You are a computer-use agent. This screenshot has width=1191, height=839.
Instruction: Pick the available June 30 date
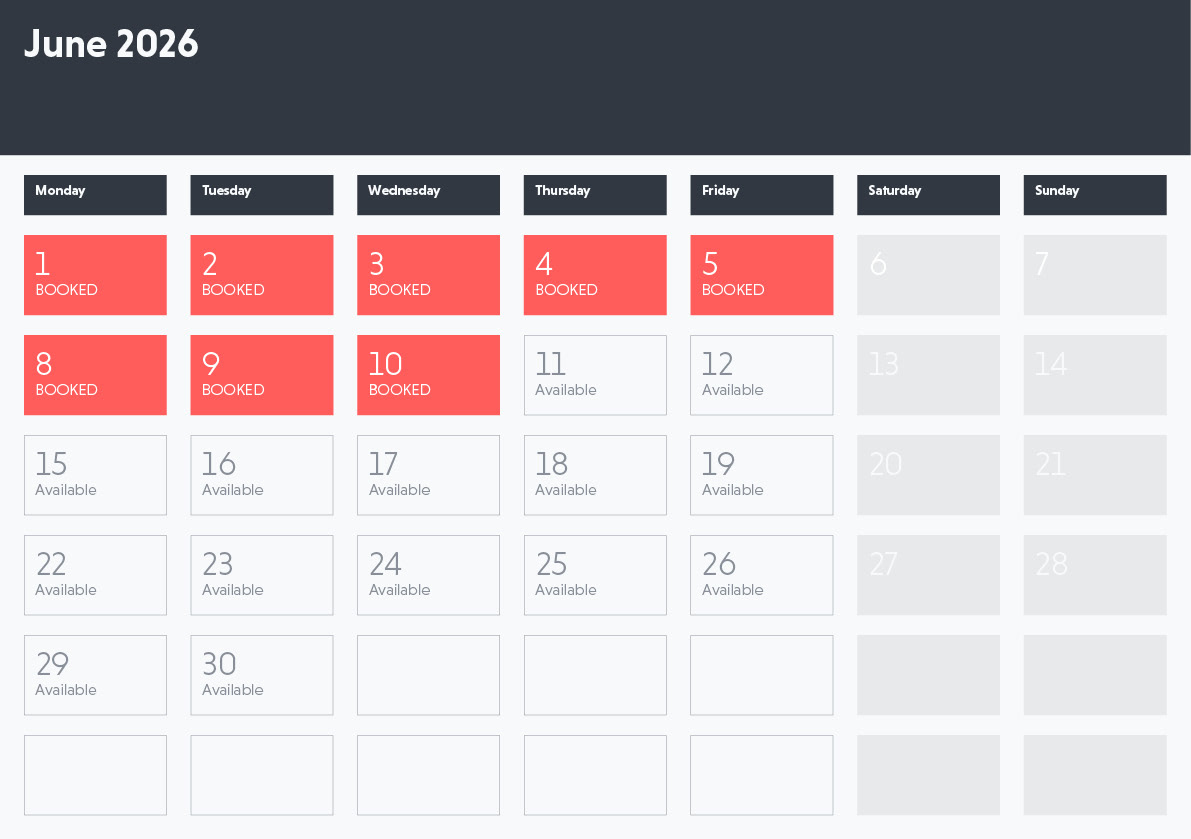(x=261, y=675)
